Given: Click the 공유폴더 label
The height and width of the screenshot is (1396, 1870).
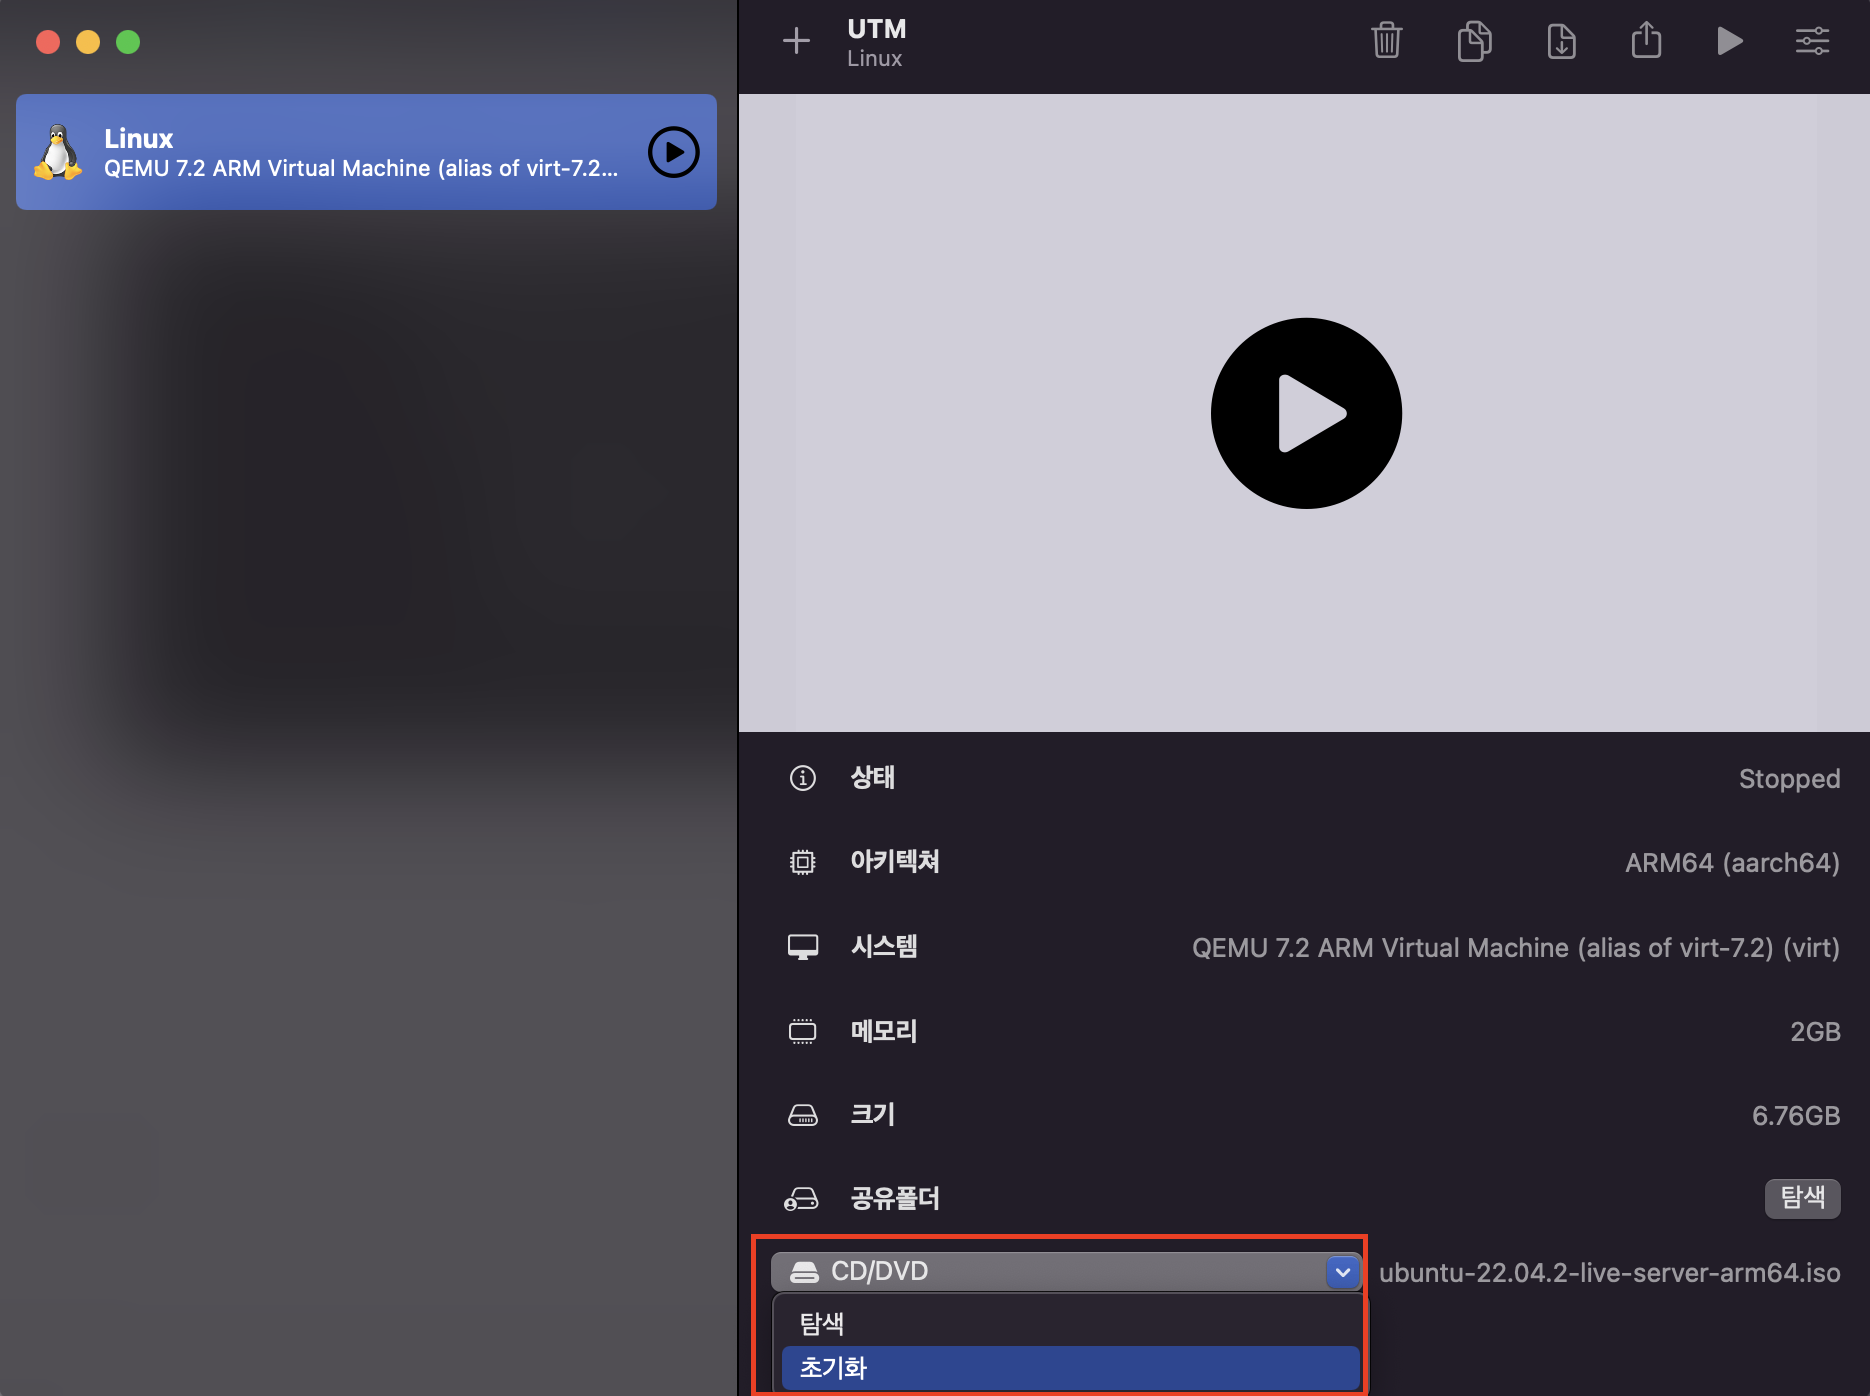Looking at the screenshot, I should point(894,1198).
